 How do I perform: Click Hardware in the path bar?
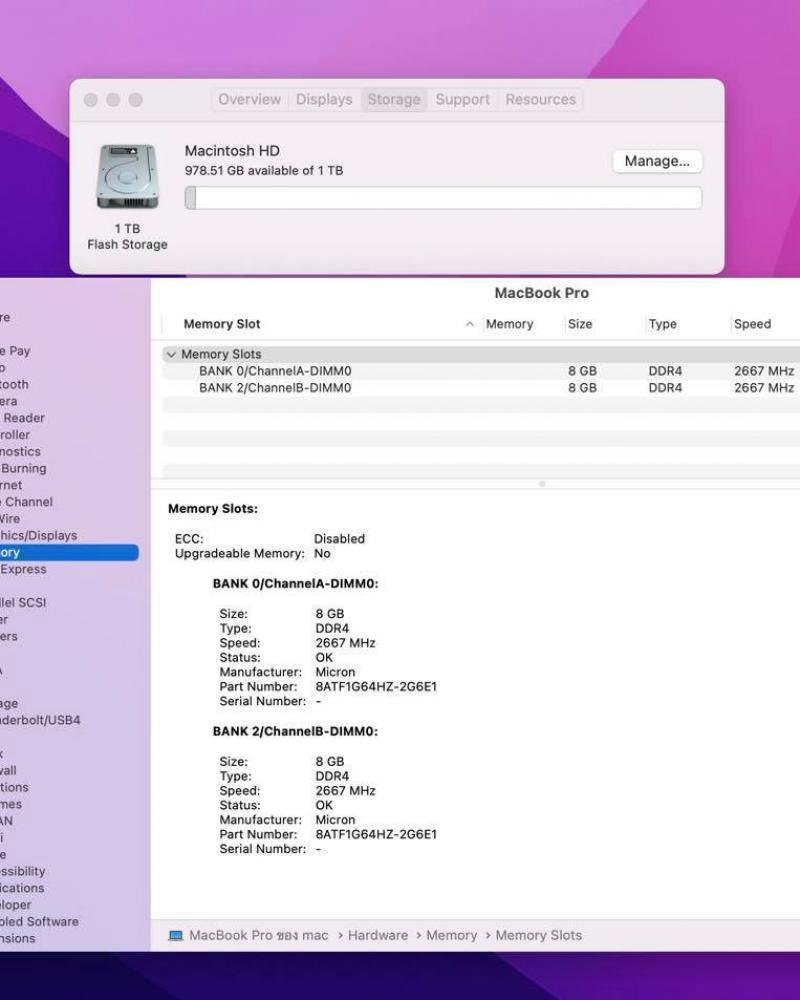377,935
